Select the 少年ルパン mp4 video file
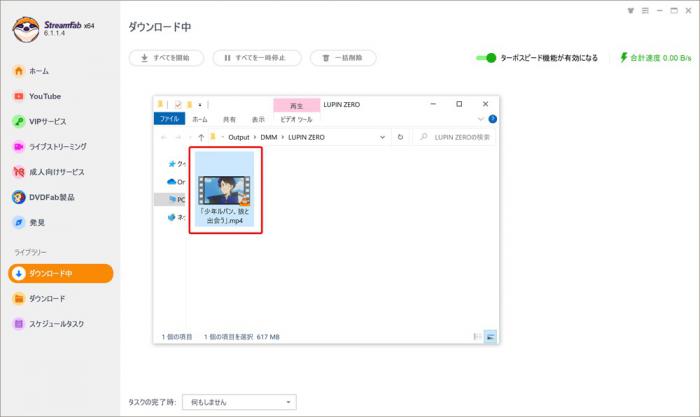700x417 pixels. click(225, 189)
